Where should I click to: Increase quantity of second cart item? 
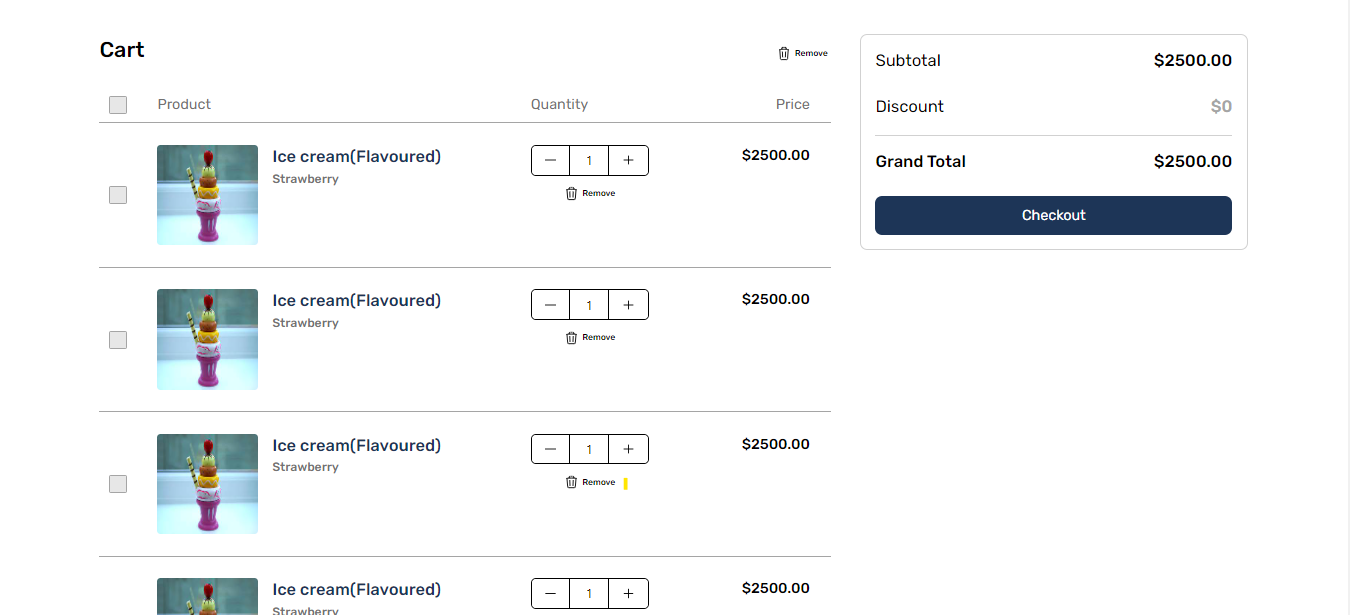coord(628,305)
